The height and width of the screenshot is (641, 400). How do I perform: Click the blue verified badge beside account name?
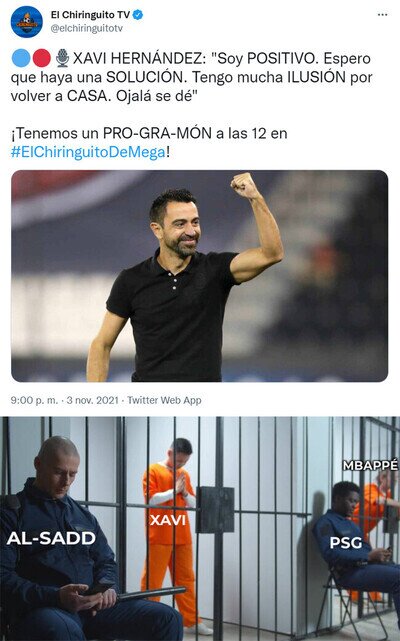pyautogui.click(x=138, y=15)
